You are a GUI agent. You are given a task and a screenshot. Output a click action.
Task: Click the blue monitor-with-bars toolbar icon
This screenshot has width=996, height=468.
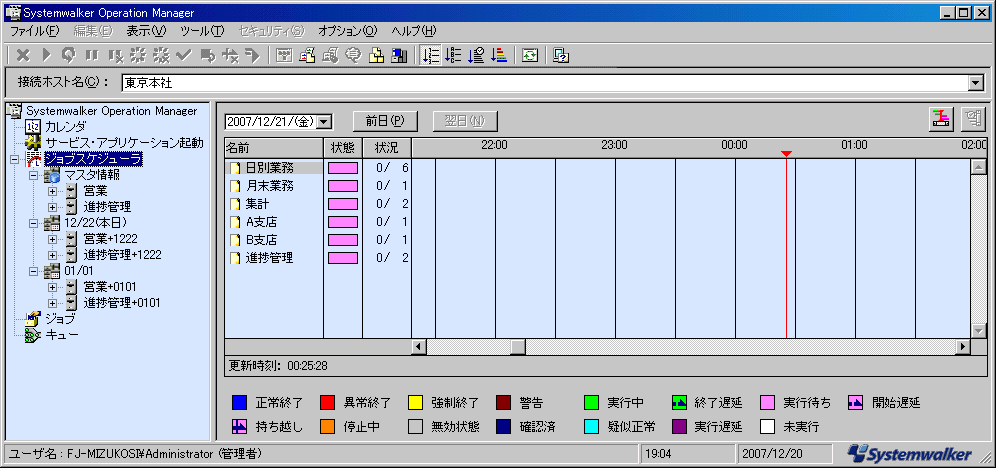pos(400,56)
